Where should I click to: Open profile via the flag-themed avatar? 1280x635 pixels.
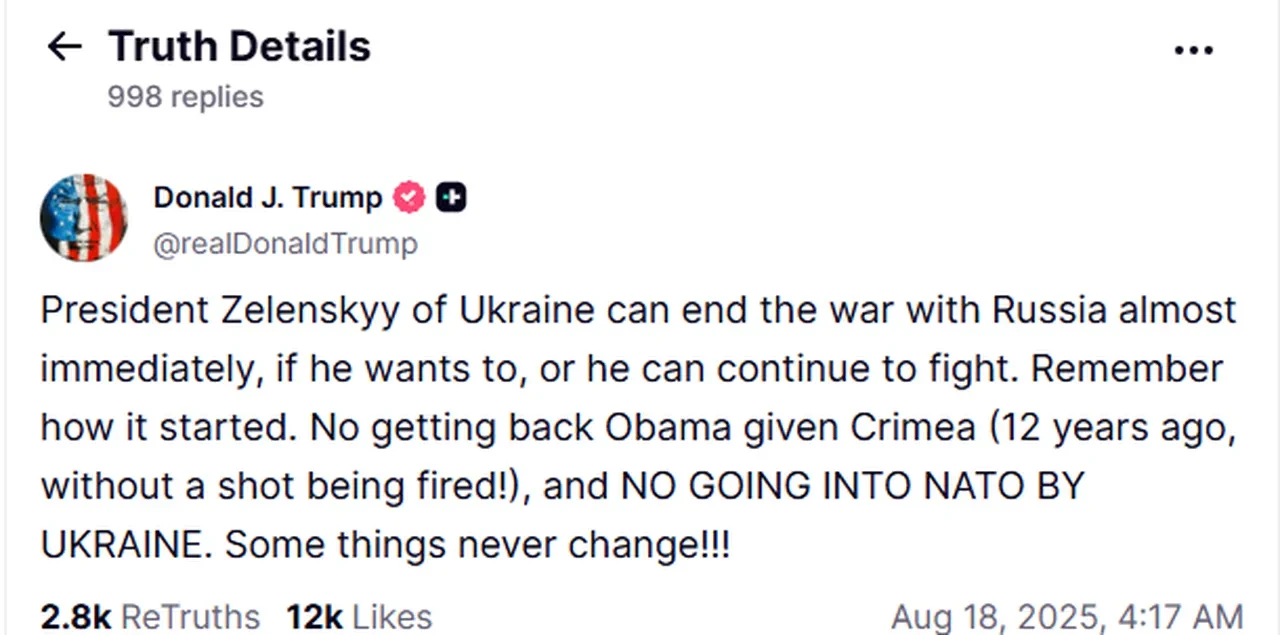tap(84, 217)
